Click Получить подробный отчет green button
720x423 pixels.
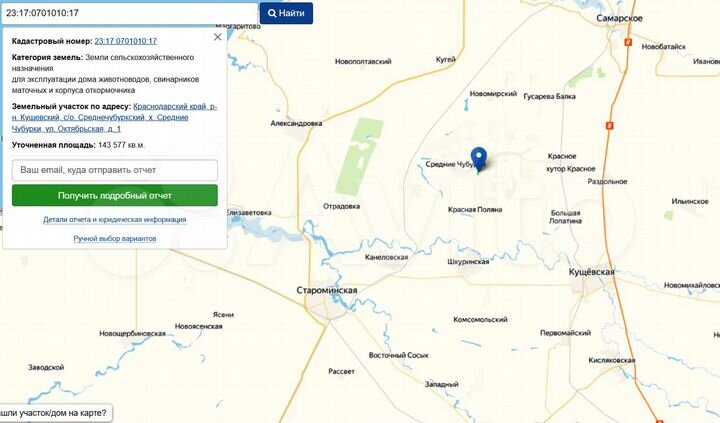[x=115, y=196]
